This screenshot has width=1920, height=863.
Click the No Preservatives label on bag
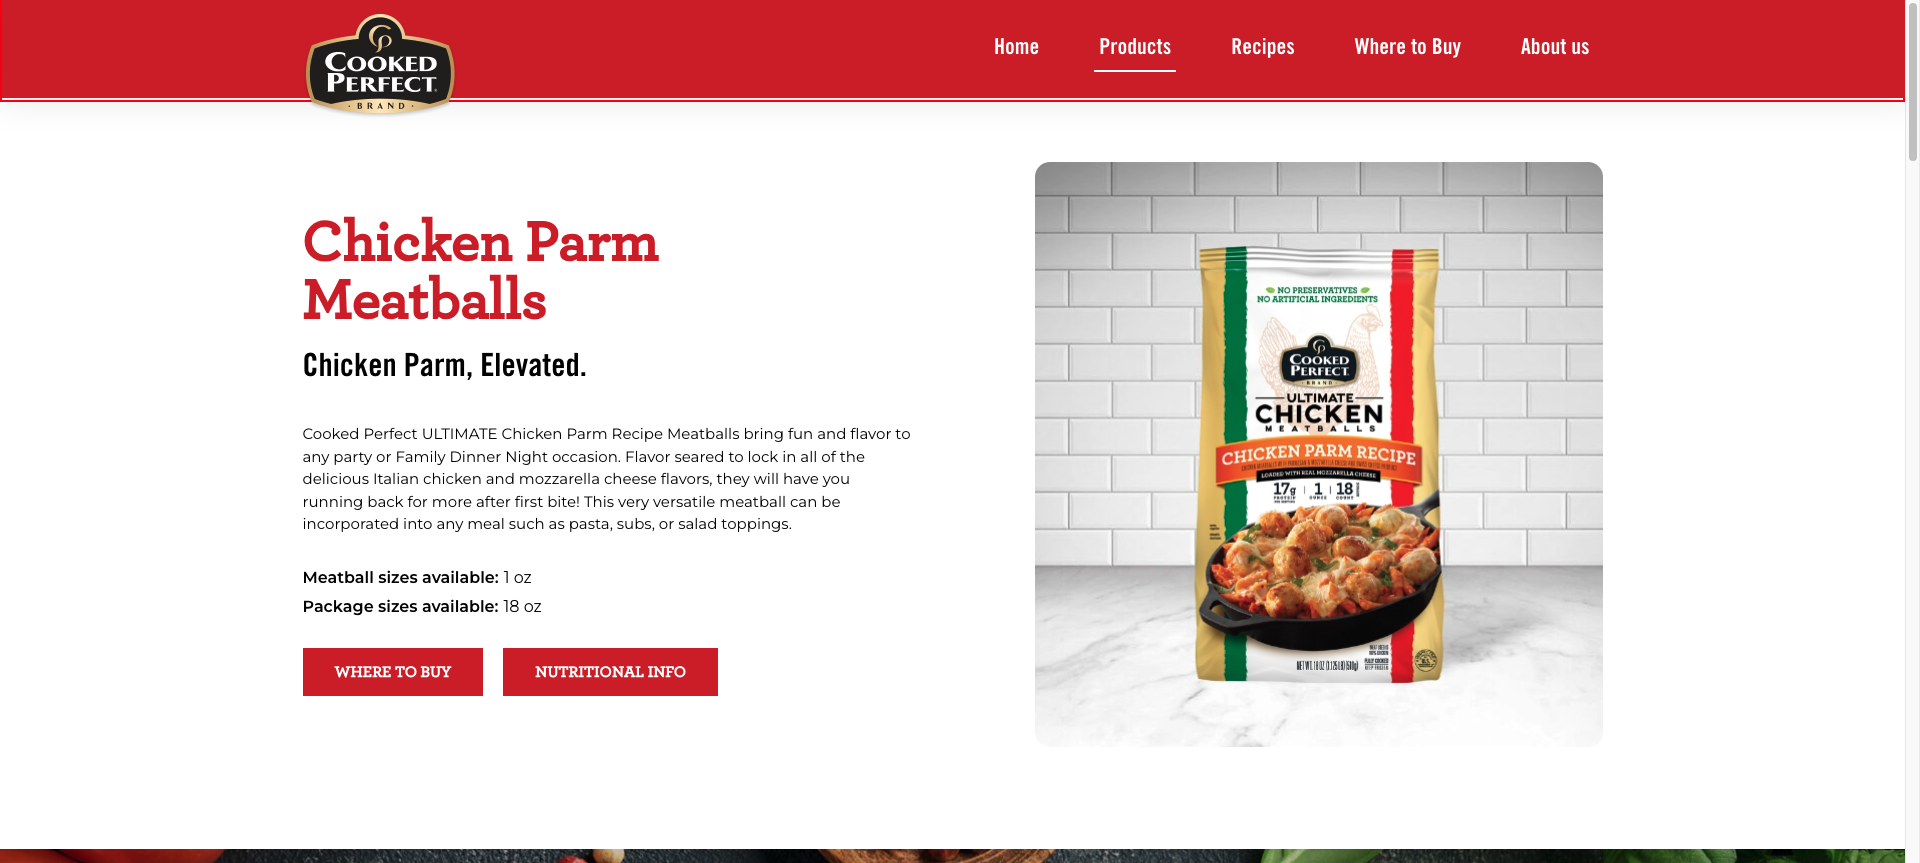[1318, 295]
